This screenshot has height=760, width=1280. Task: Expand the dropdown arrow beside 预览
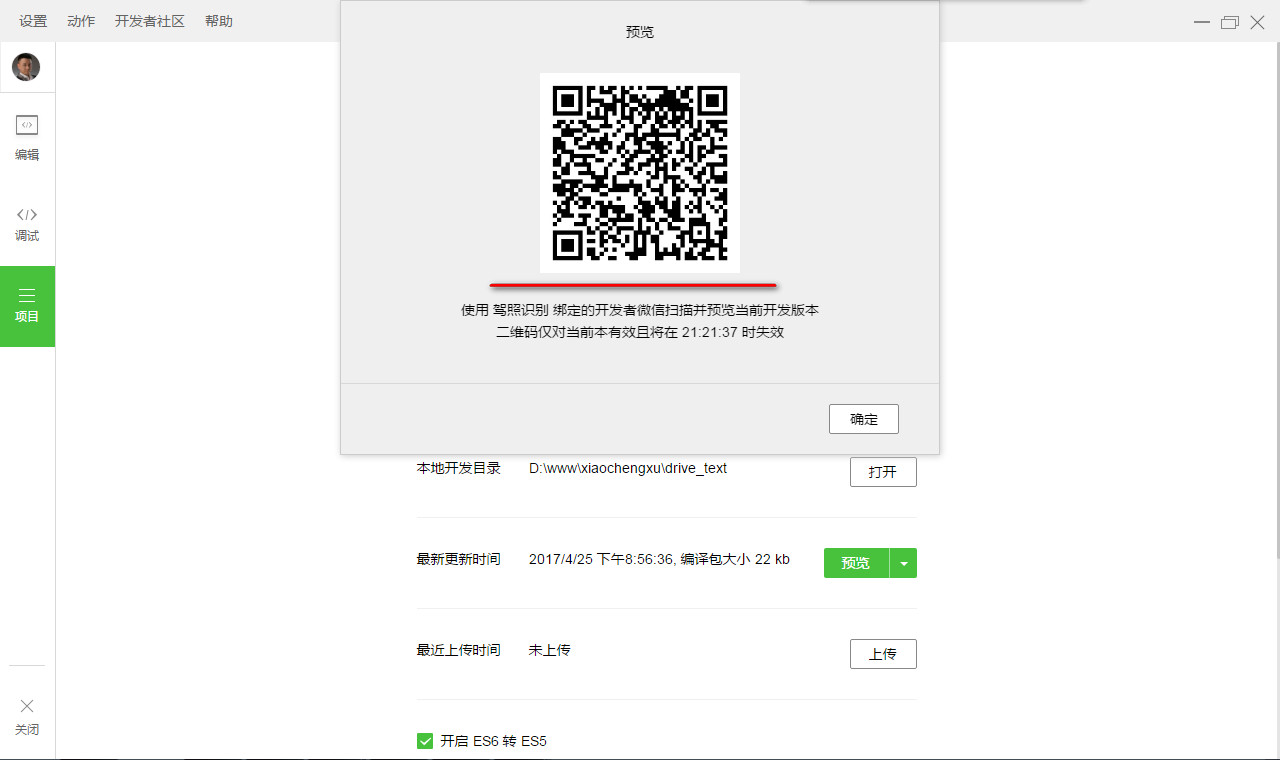904,563
